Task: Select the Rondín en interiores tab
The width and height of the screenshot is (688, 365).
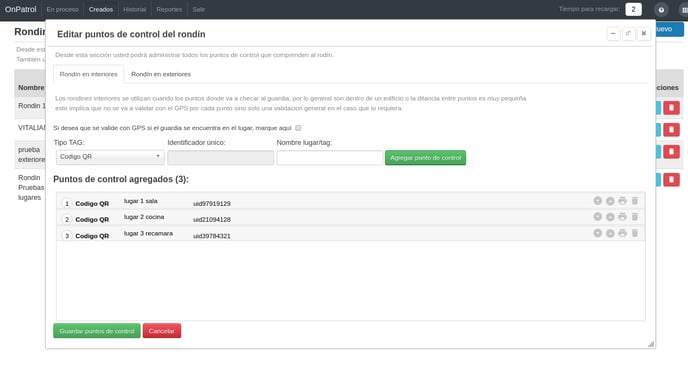Action: pos(89,74)
